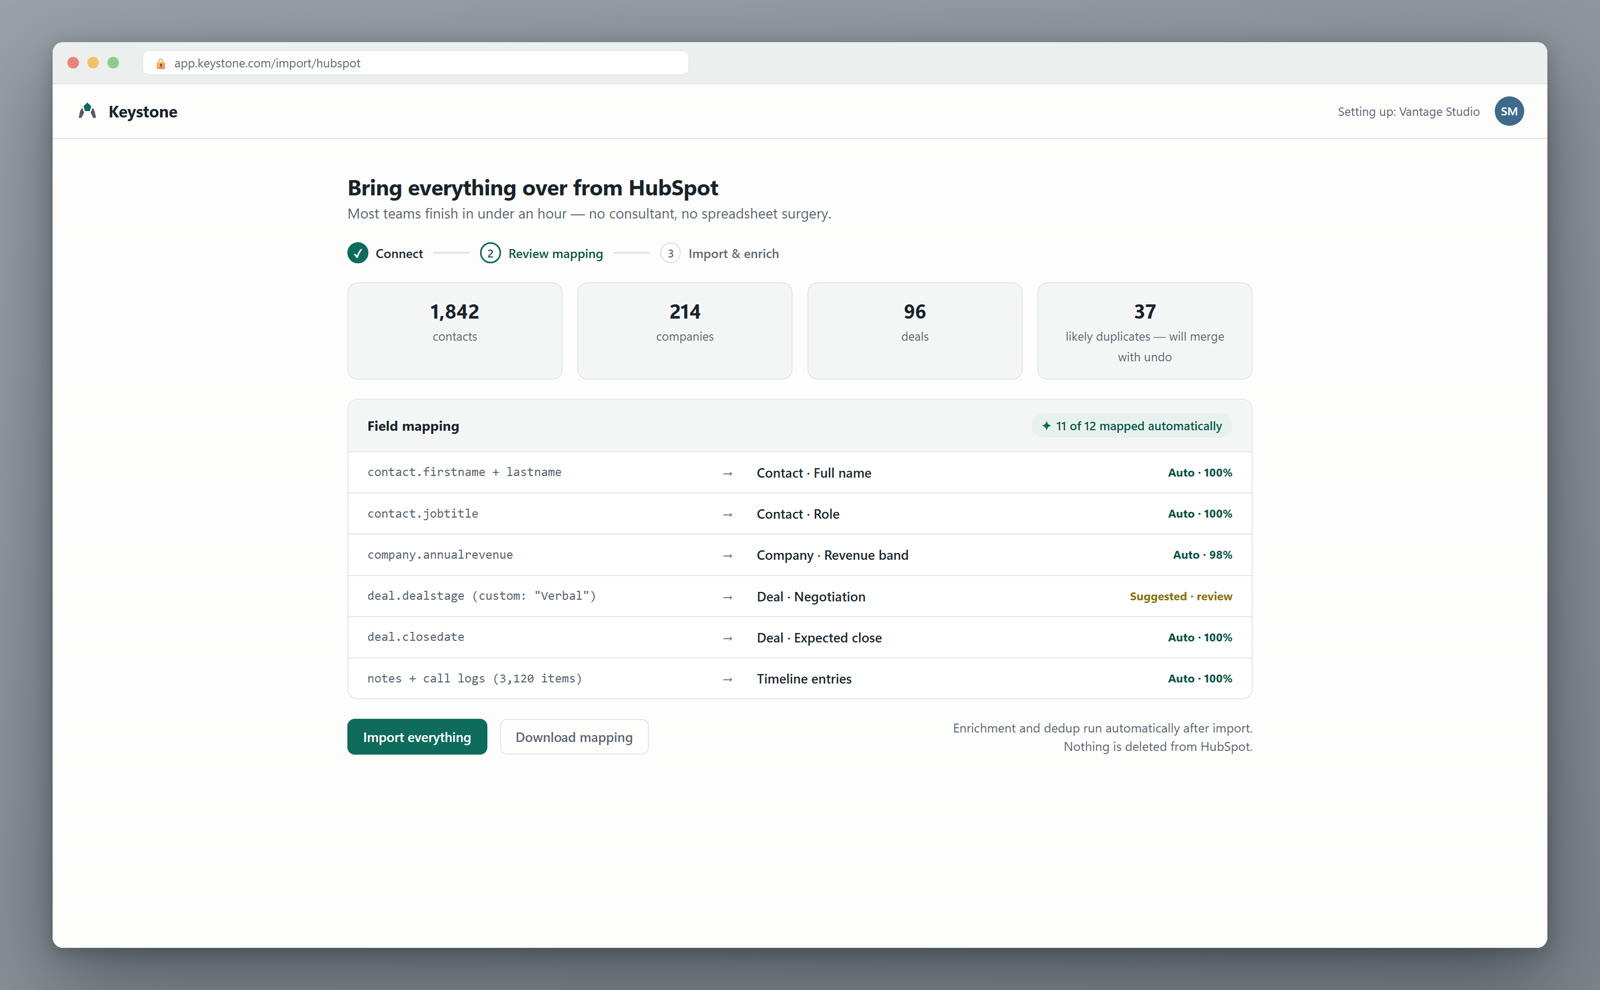Click Suggested · review status

coord(1181,597)
